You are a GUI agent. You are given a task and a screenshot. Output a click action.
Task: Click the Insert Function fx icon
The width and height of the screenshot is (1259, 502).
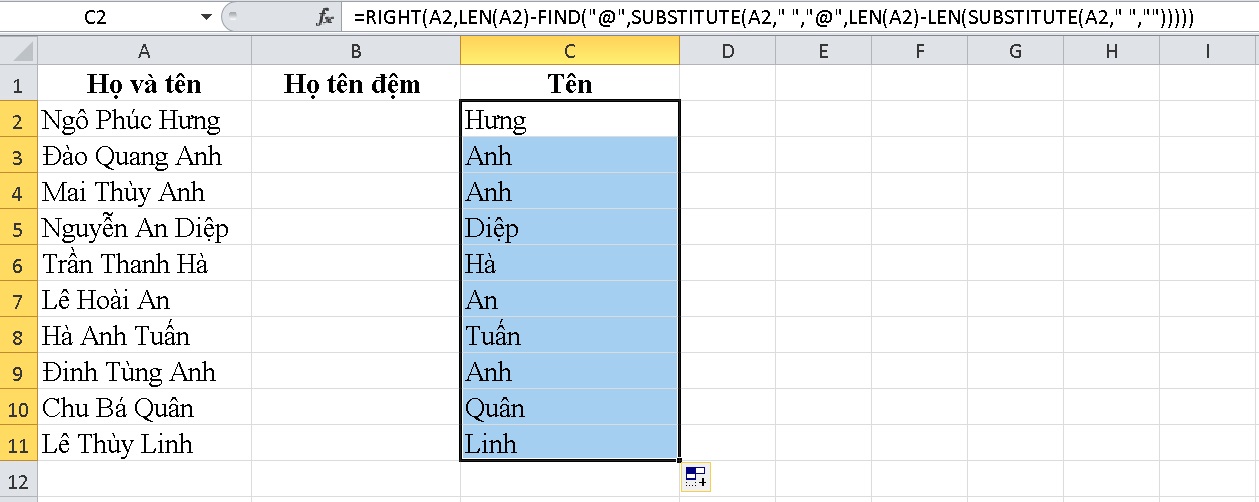(324, 17)
